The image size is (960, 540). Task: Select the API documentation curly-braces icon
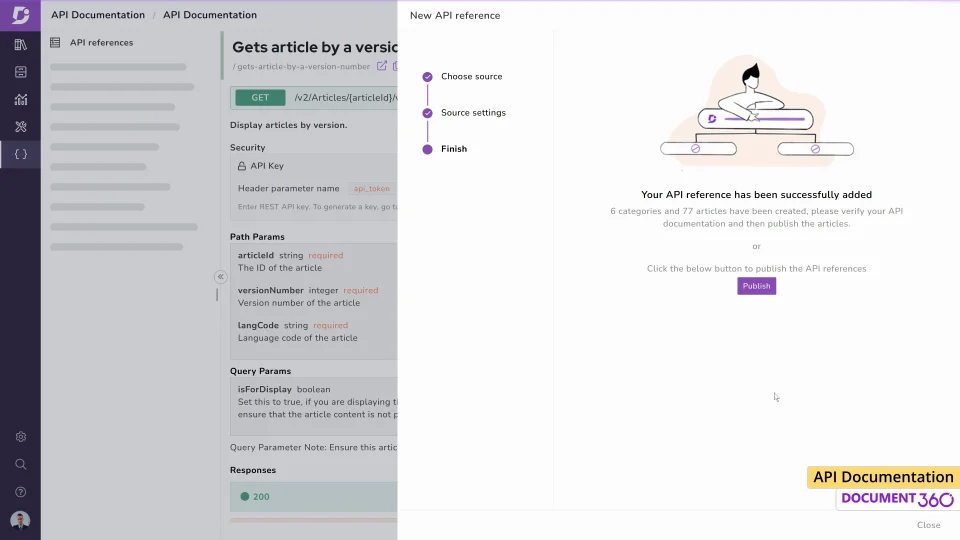[20, 154]
